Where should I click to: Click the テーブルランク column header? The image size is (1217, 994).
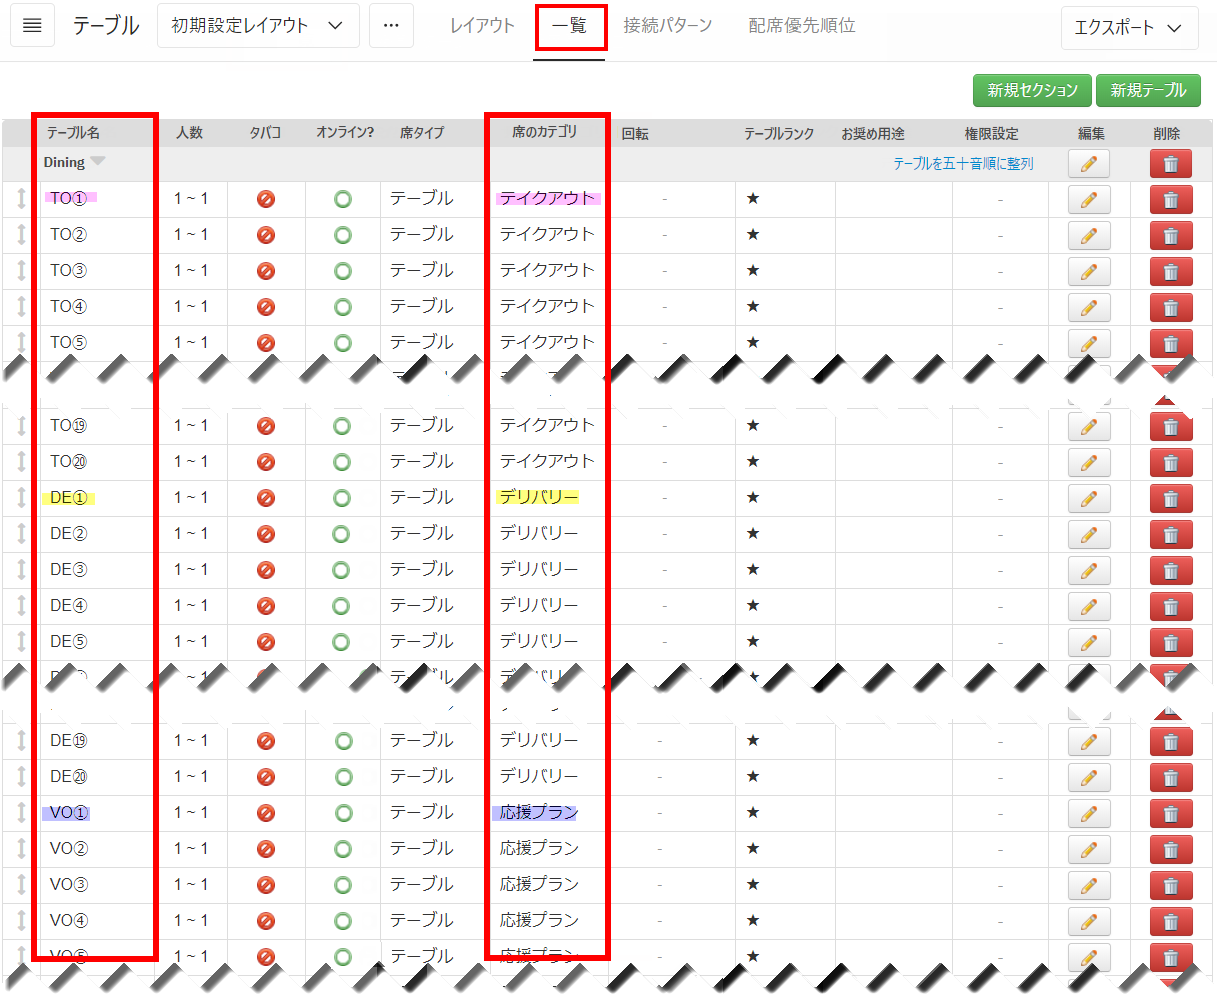(779, 133)
